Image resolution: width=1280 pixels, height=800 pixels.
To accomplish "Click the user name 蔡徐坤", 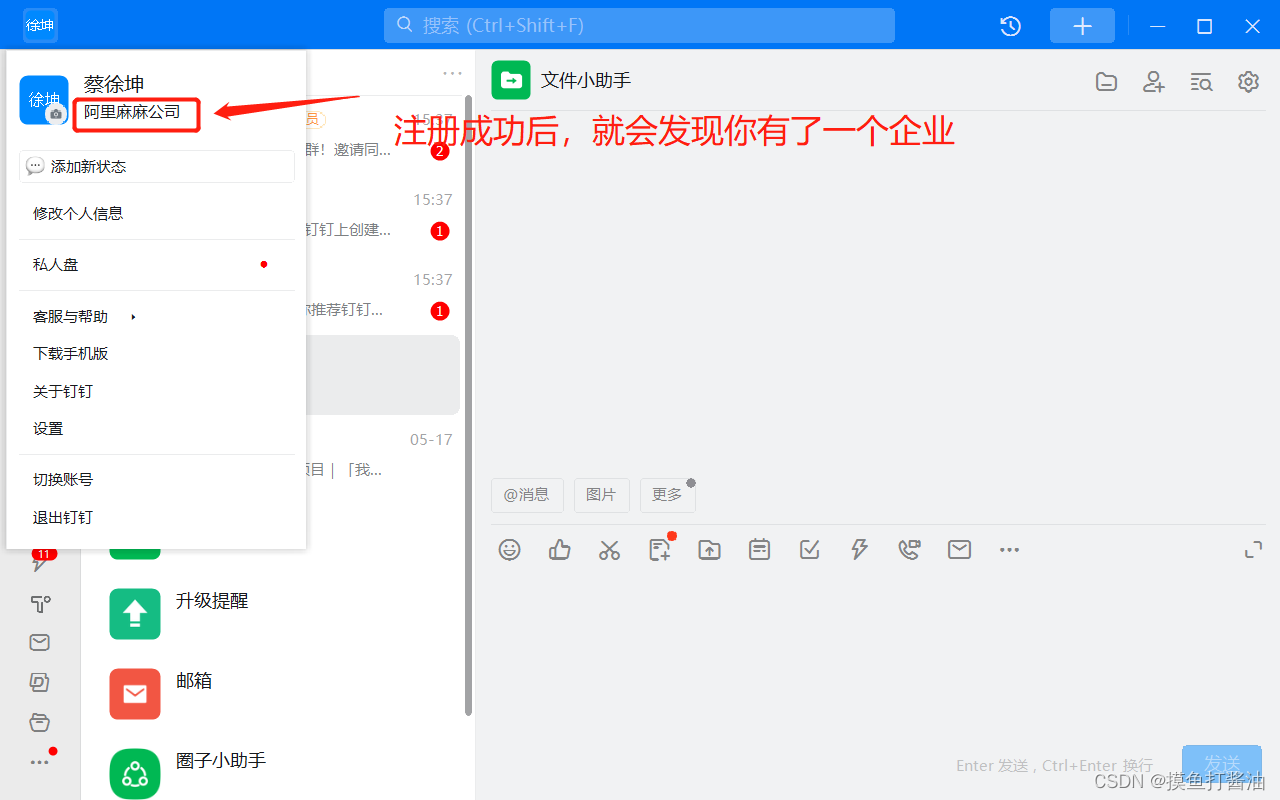I will [x=114, y=84].
